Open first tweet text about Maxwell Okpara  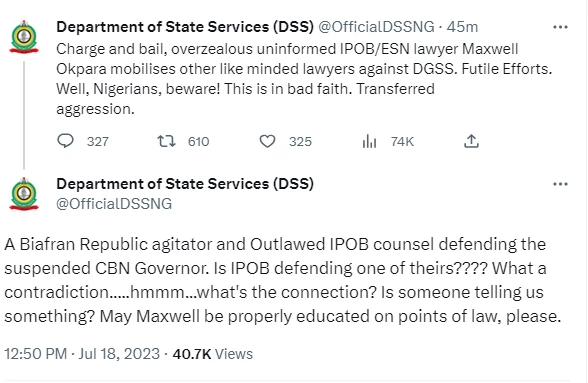[304, 79]
